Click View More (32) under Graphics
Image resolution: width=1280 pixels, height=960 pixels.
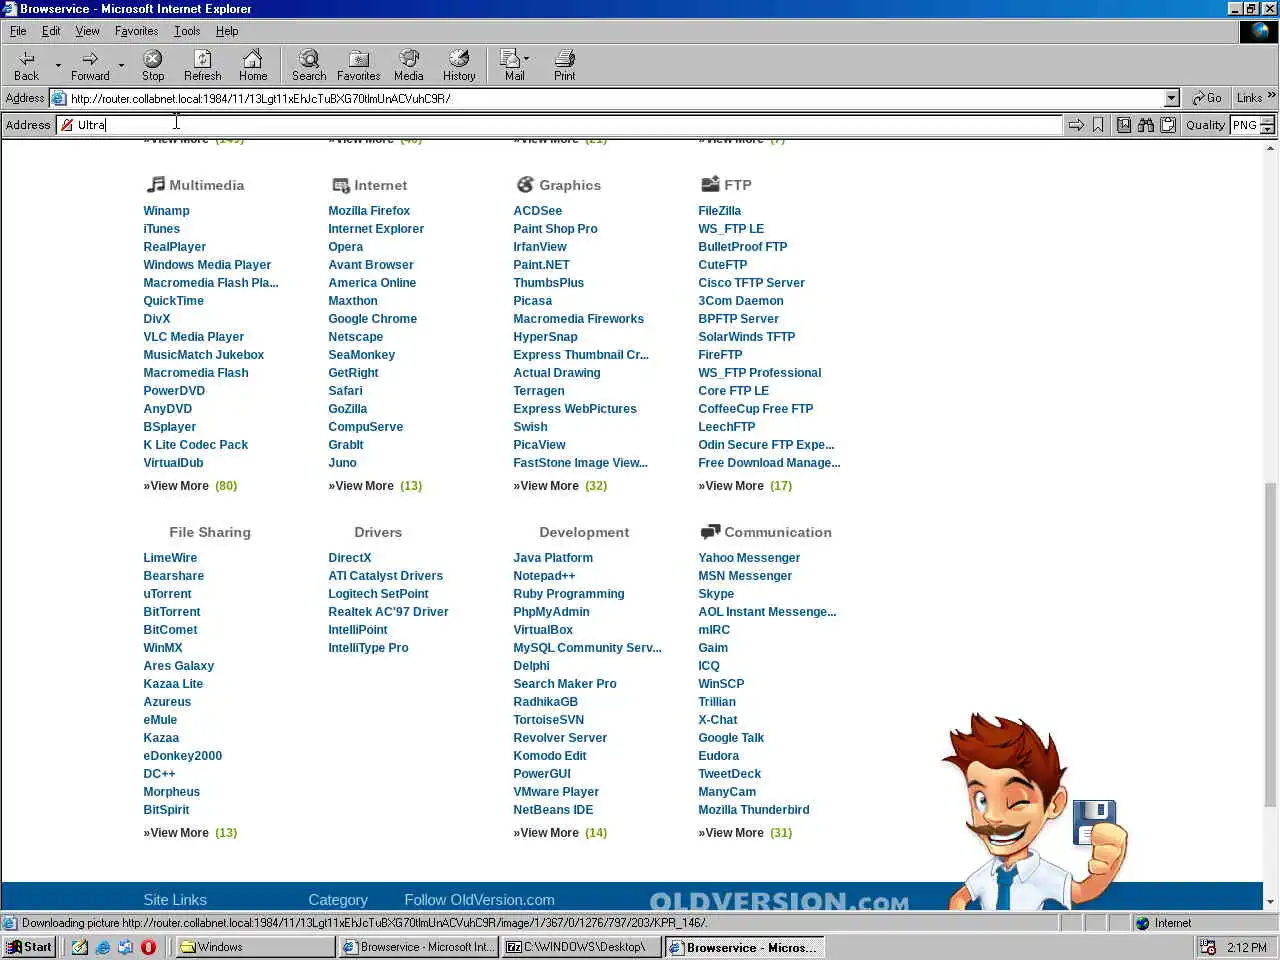pyautogui.click(x=560, y=486)
